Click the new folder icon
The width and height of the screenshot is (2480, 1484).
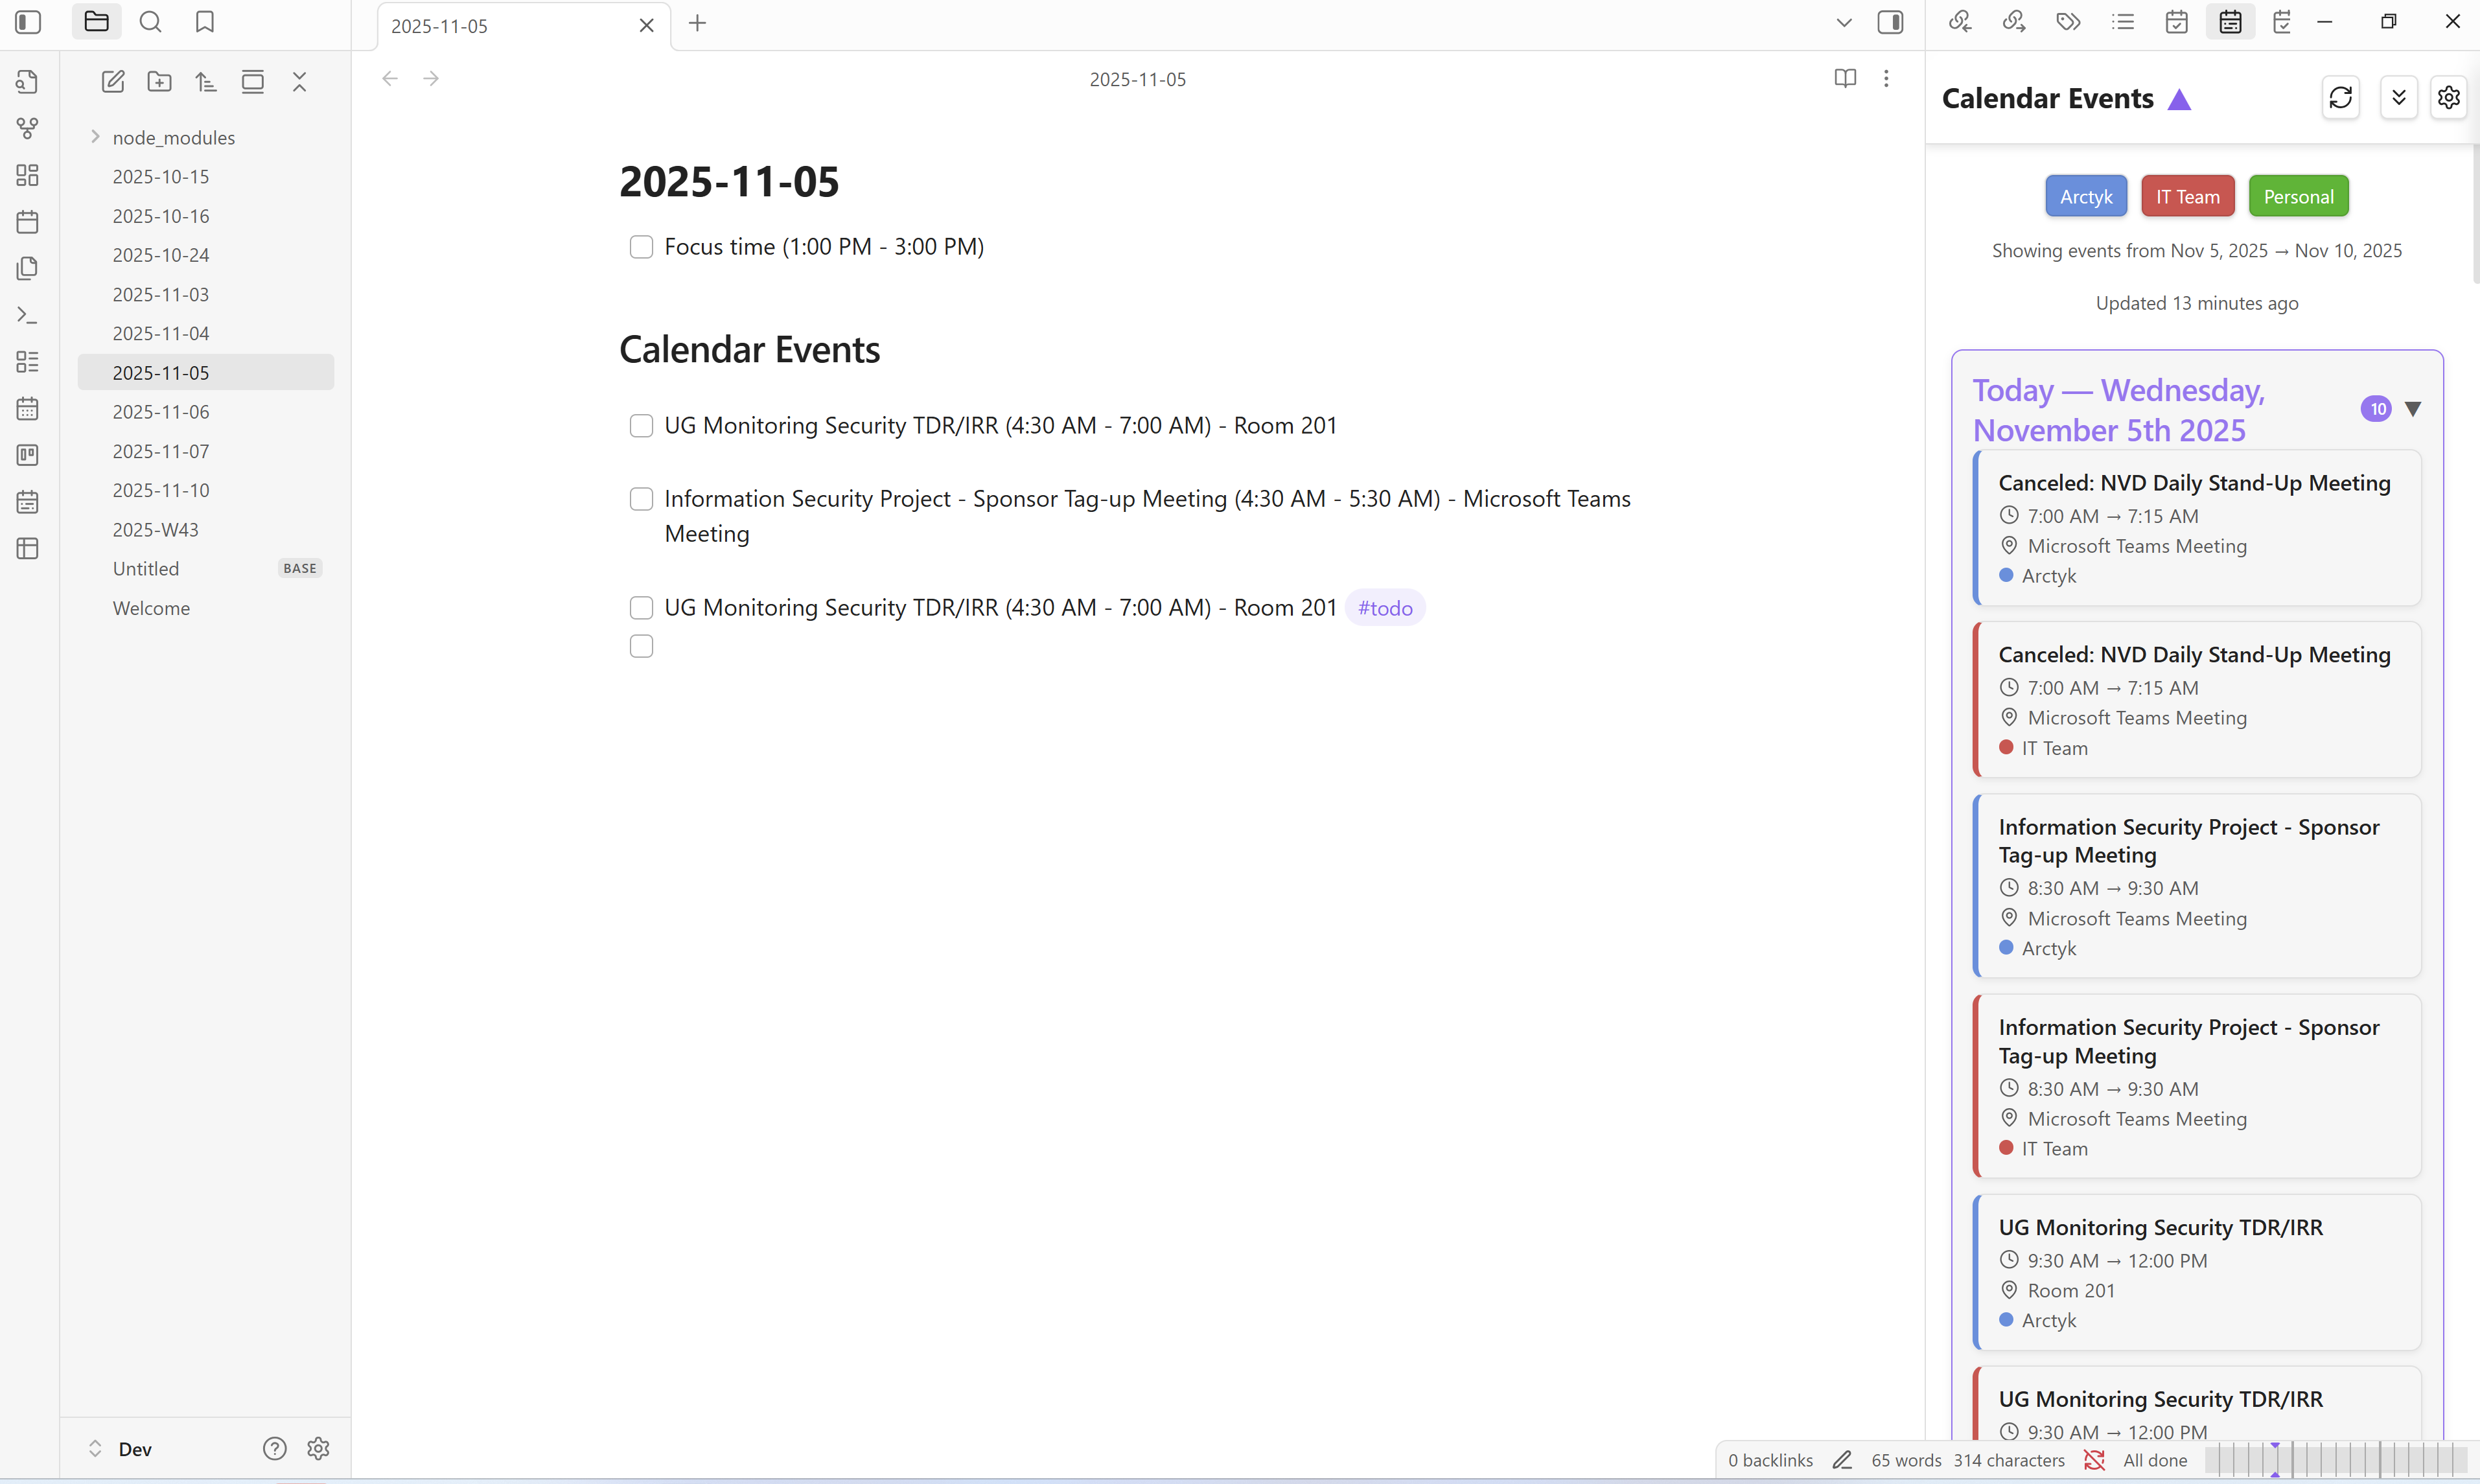[160, 82]
